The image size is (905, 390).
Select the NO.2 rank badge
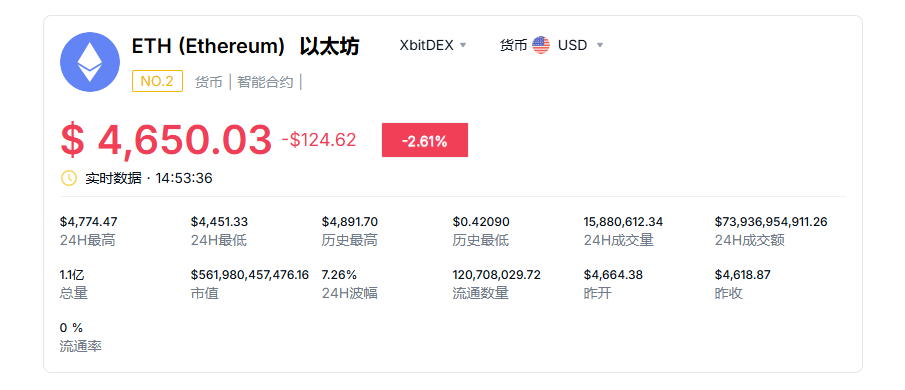[x=157, y=81]
